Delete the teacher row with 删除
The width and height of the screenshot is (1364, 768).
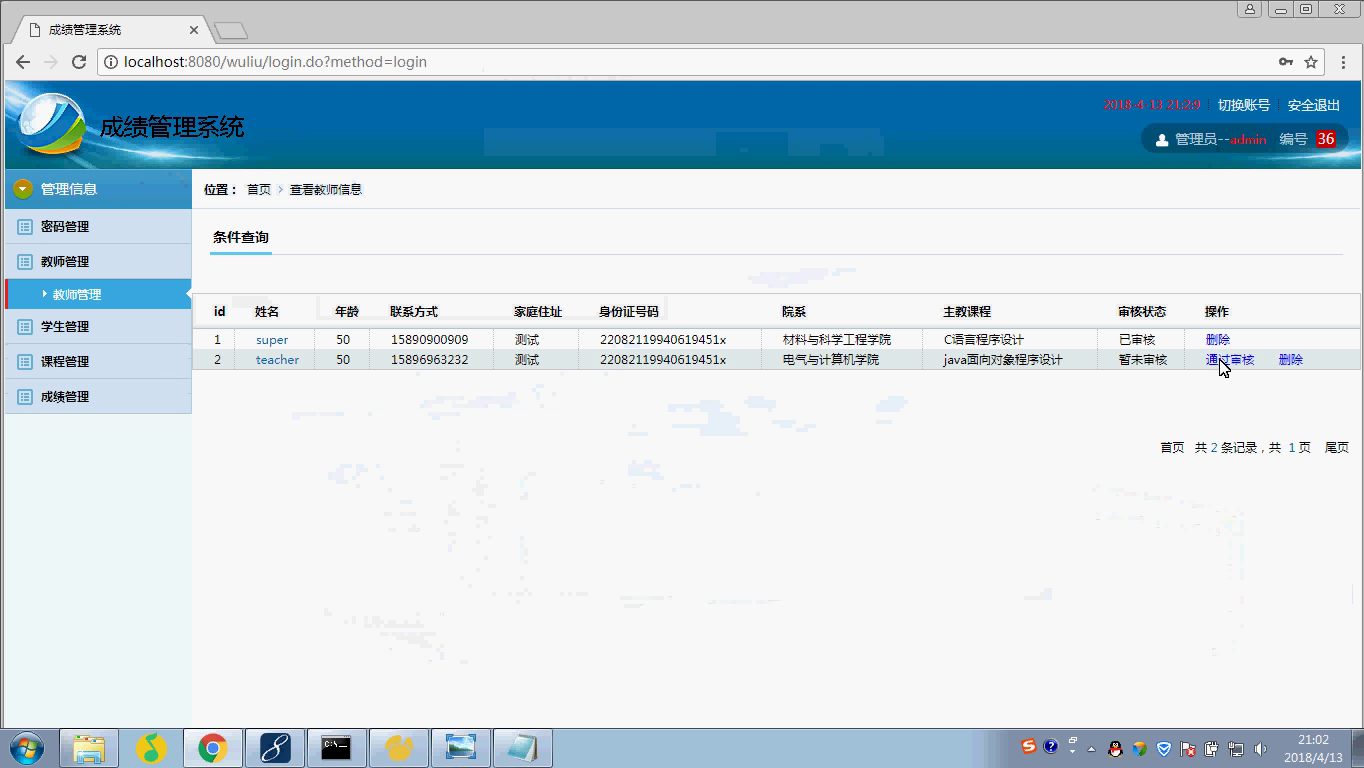[1291, 360]
